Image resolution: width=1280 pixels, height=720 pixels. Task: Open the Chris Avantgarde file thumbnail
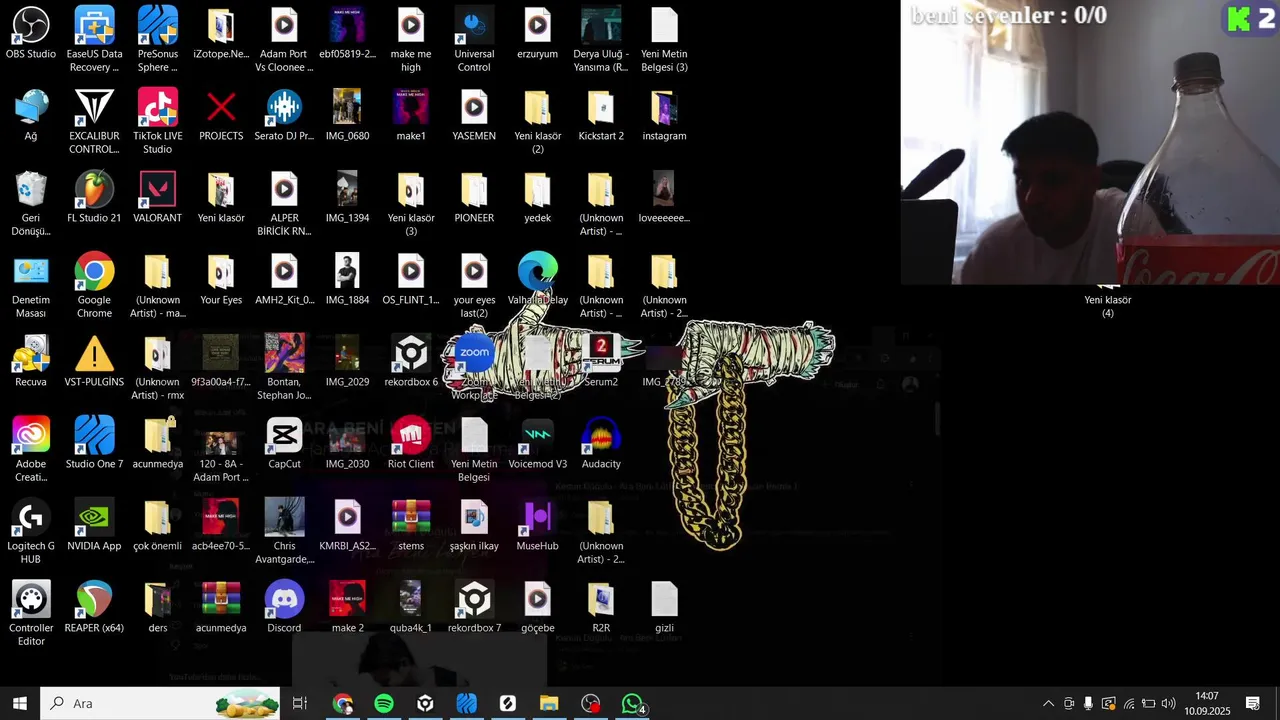(284, 532)
